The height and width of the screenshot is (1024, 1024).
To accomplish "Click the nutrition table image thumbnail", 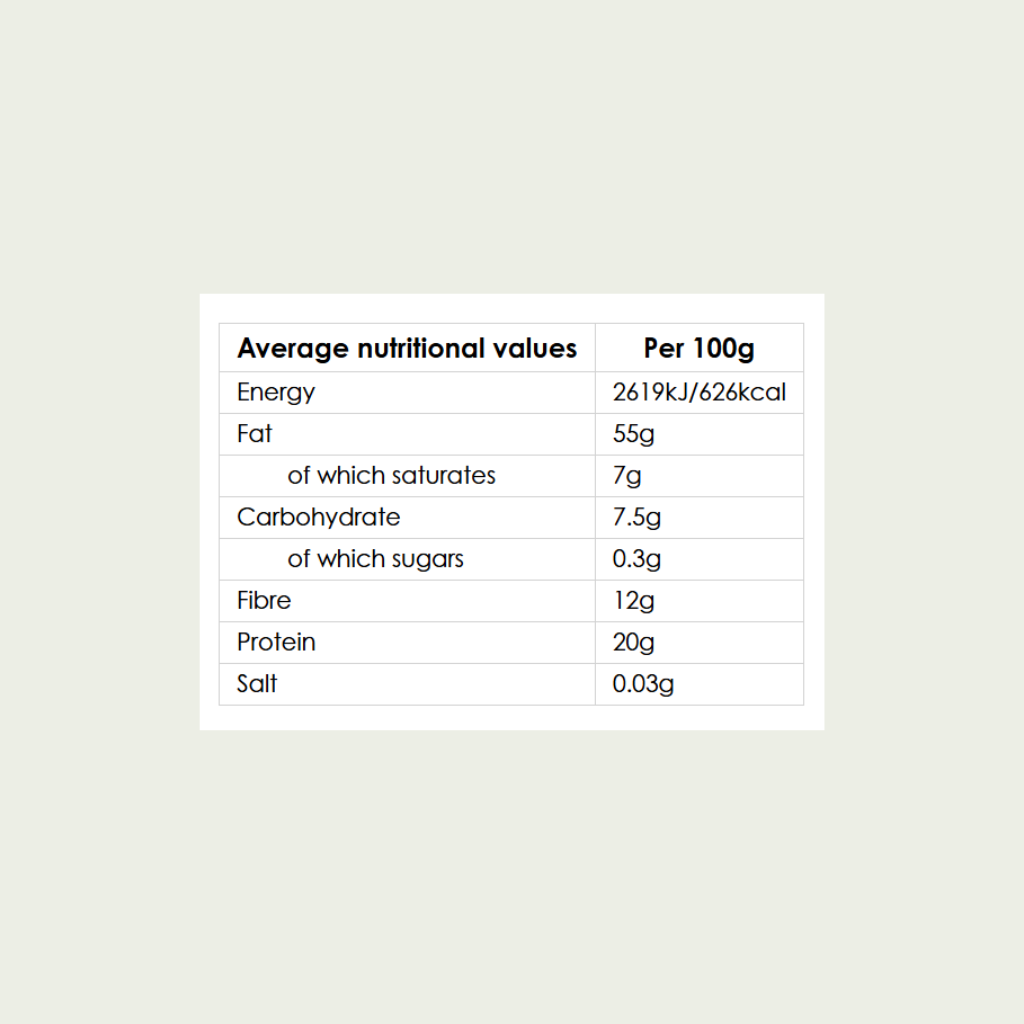I will coord(512,512).
